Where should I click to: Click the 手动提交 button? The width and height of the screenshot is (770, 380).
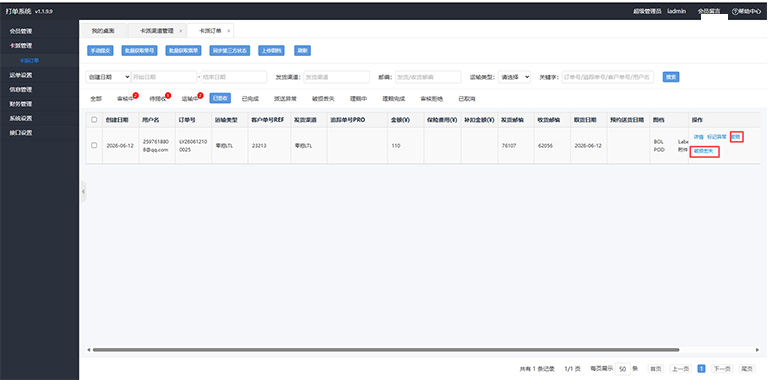point(100,51)
